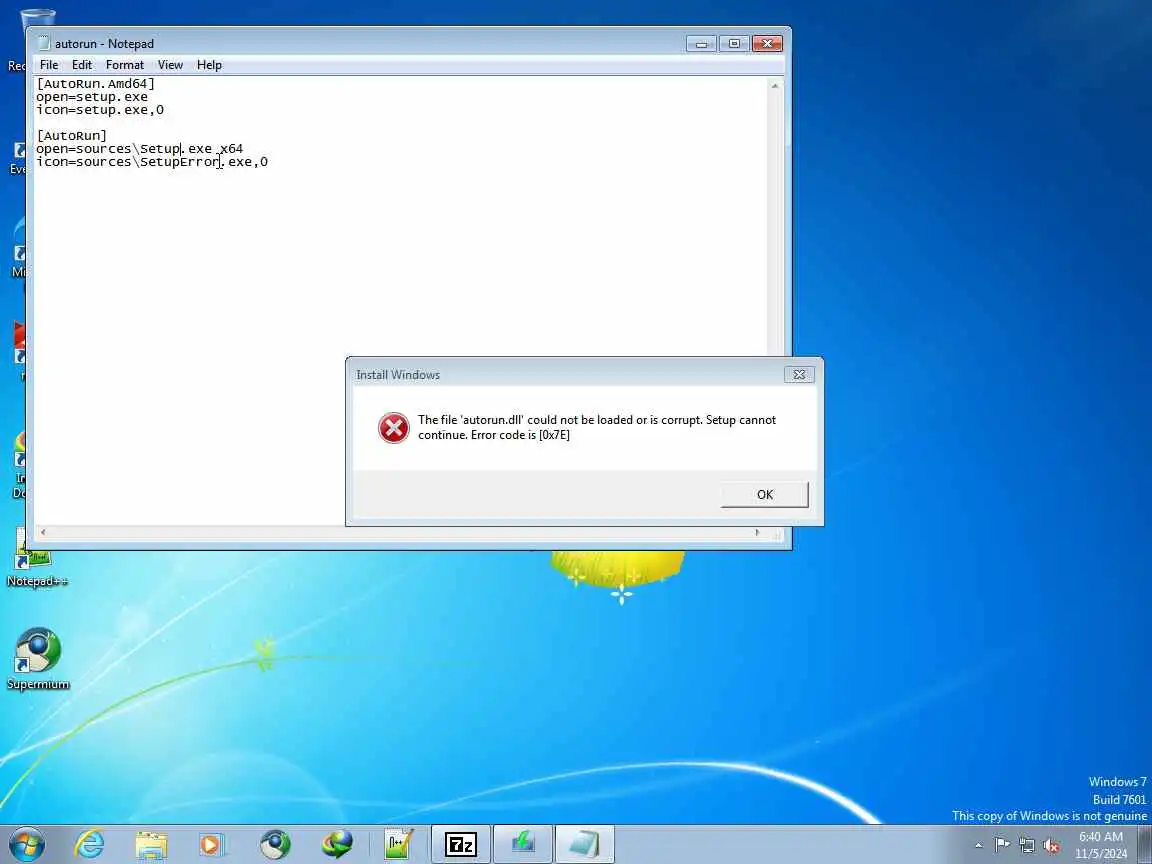Screen dimensions: 1152x864
Task: Click the network icon in system tray
Action: tap(1027, 845)
